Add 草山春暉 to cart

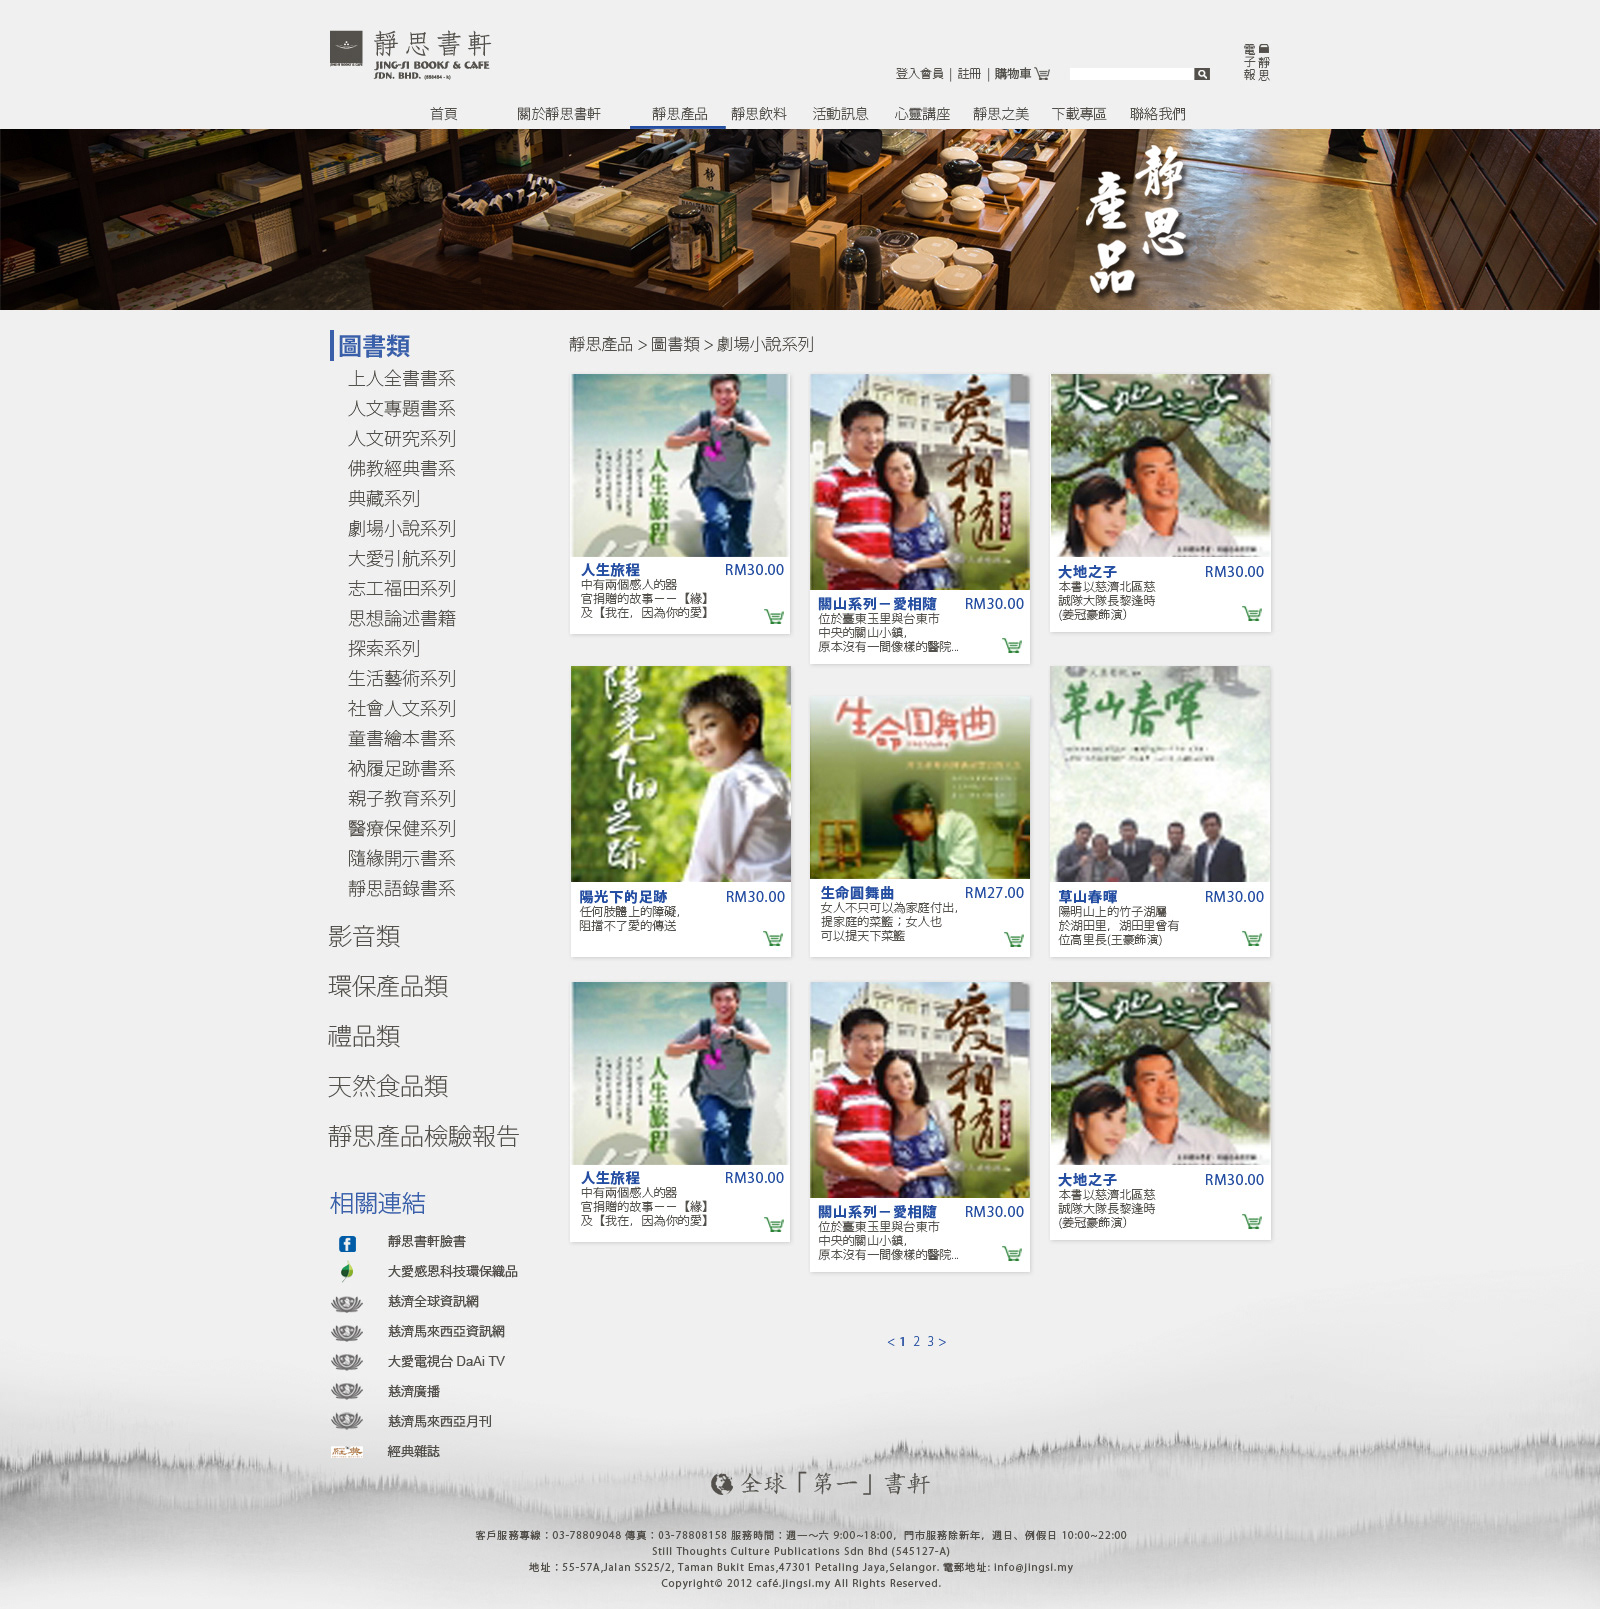[x=1252, y=938]
